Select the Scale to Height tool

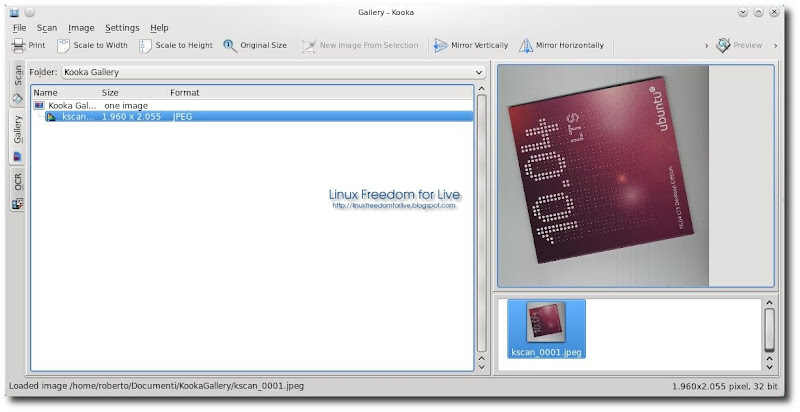[175, 45]
